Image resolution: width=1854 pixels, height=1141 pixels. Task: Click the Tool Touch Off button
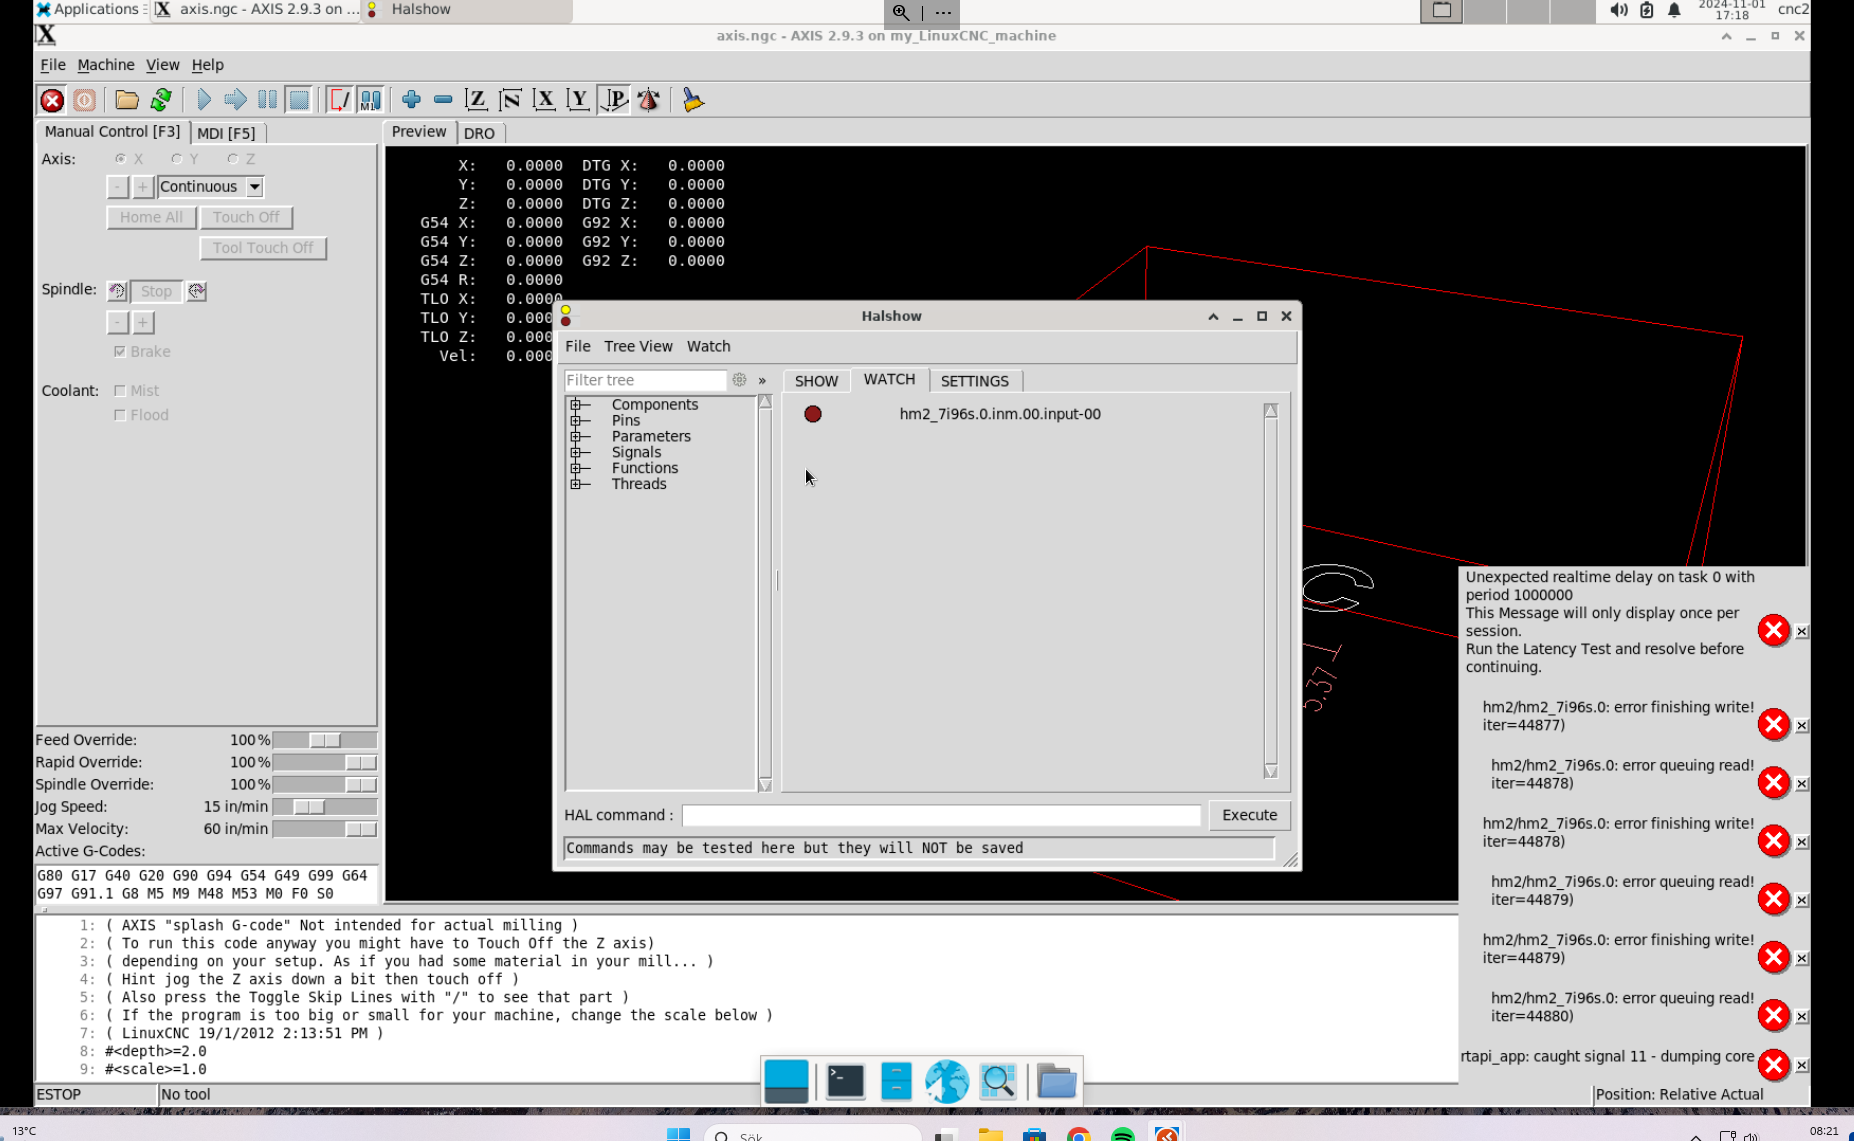[263, 248]
